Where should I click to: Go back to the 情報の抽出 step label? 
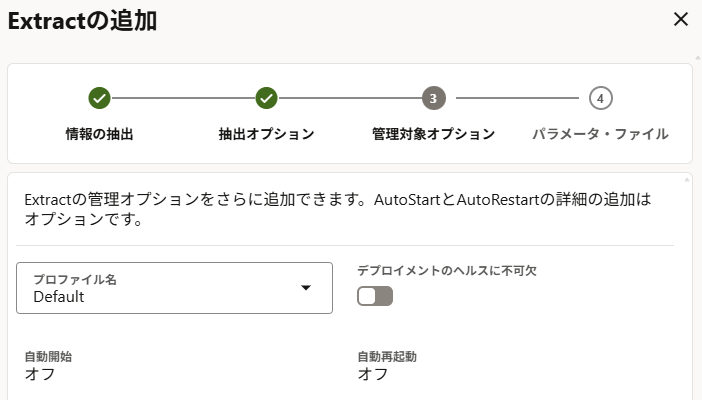pos(99,133)
